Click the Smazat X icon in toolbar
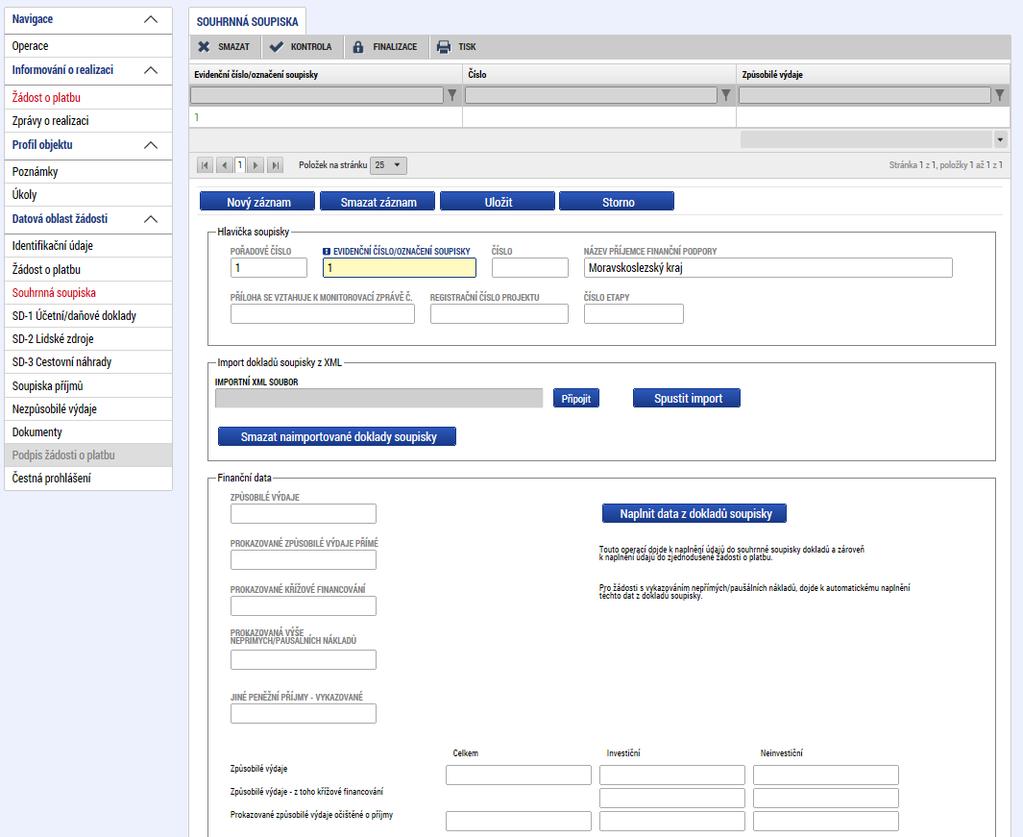Screen dimensions: 1023x837 pyautogui.click(x=204, y=47)
